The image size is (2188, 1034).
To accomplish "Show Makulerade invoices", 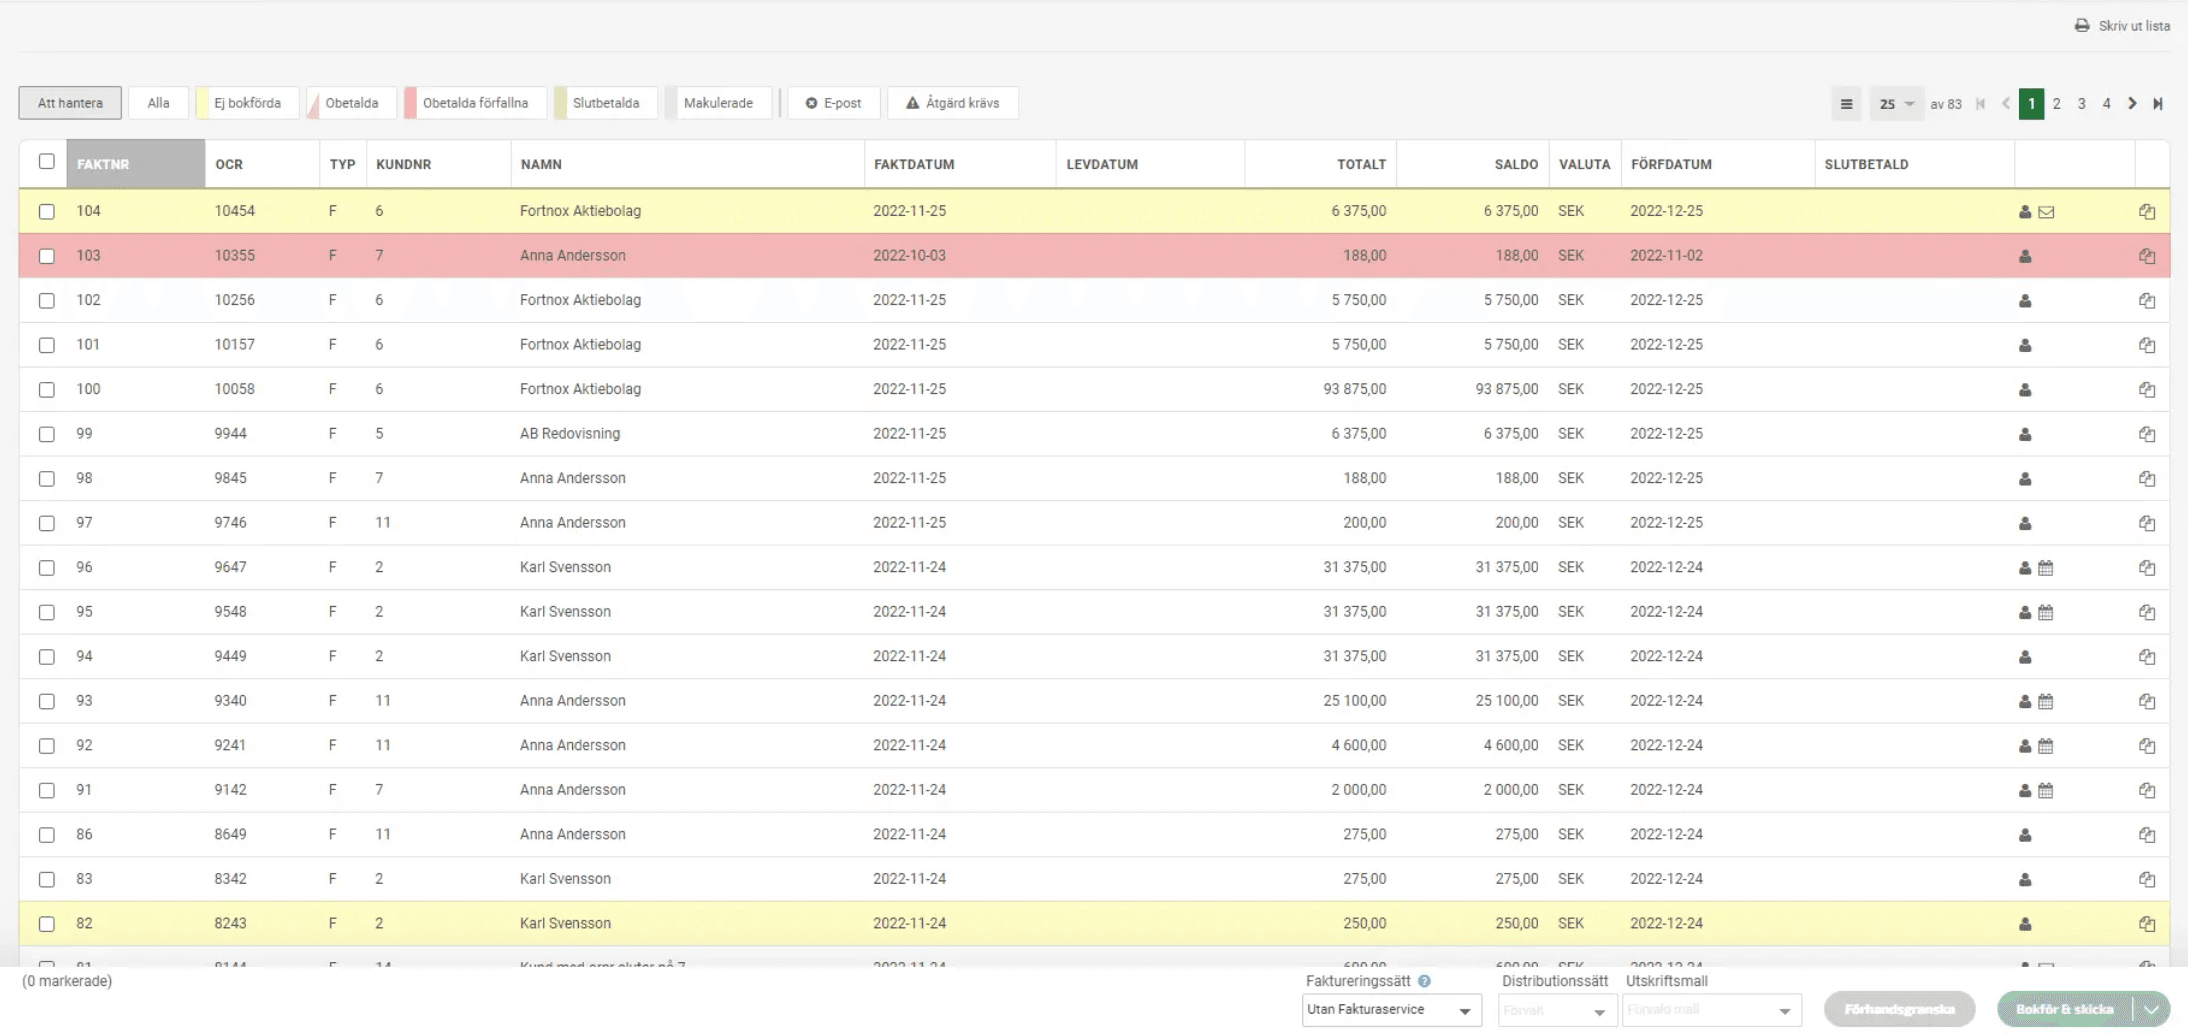I will click(718, 103).
